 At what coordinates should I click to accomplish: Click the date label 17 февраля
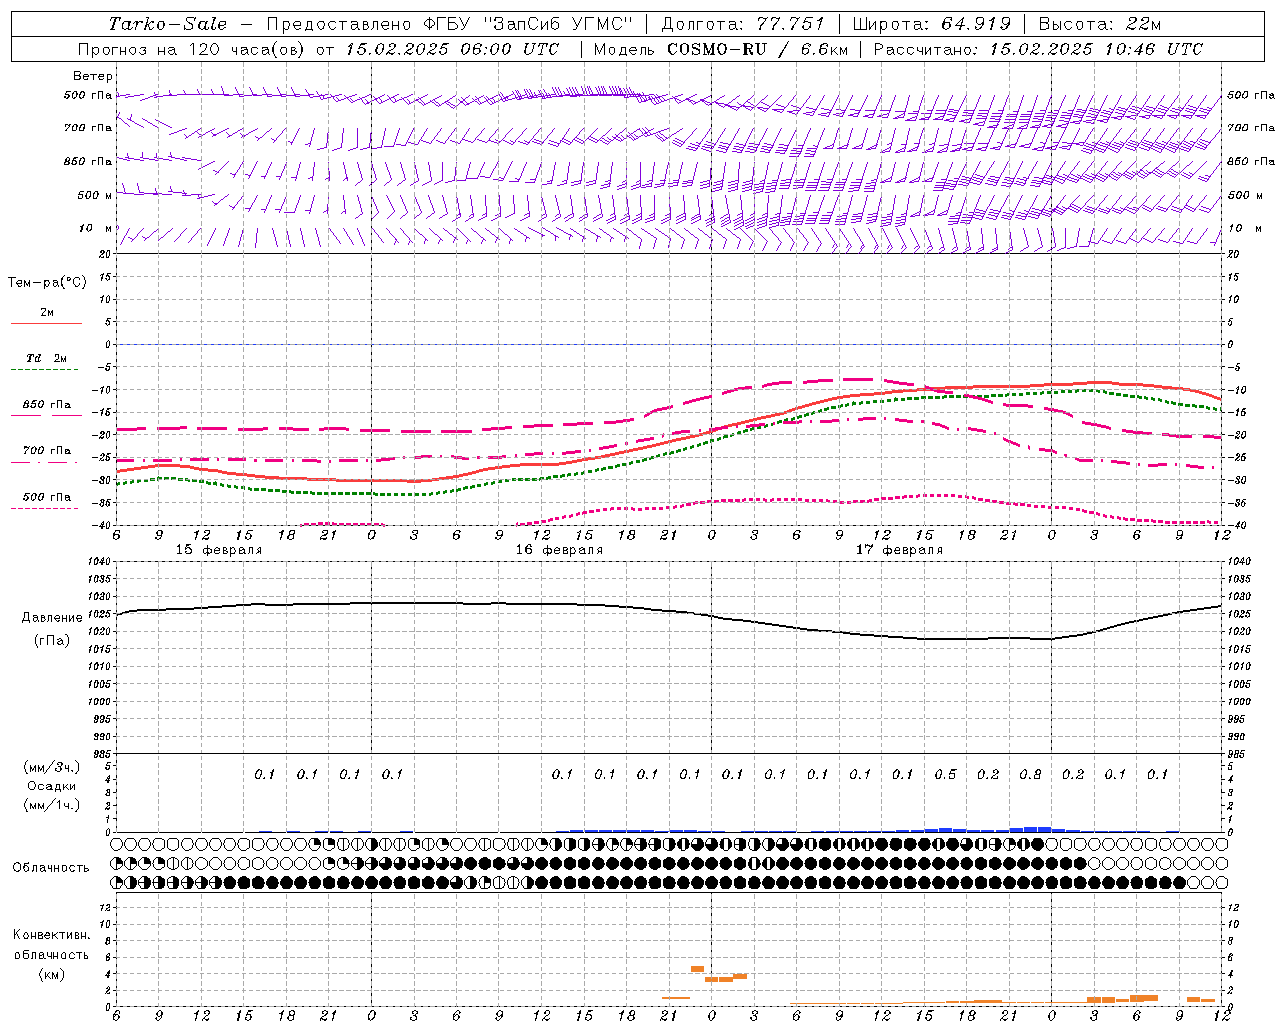click(899, 550)
